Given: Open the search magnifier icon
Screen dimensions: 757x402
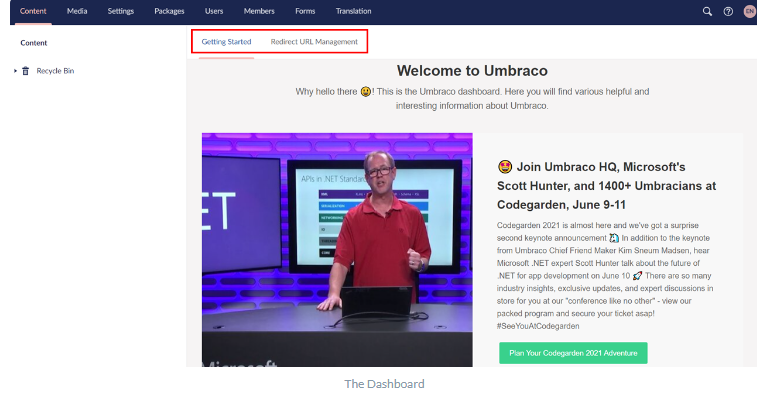Looking at the screenshot, I should 707,12.
